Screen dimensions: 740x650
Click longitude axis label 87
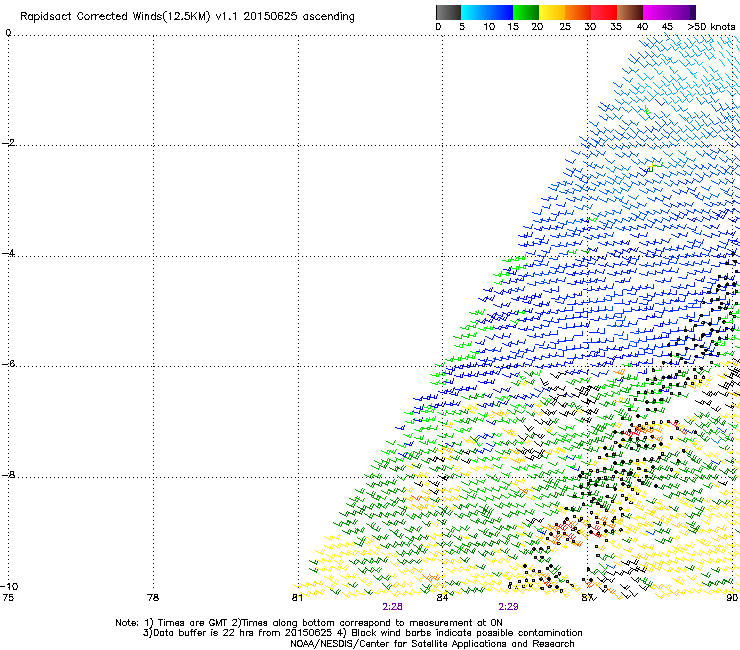(587, 598)
